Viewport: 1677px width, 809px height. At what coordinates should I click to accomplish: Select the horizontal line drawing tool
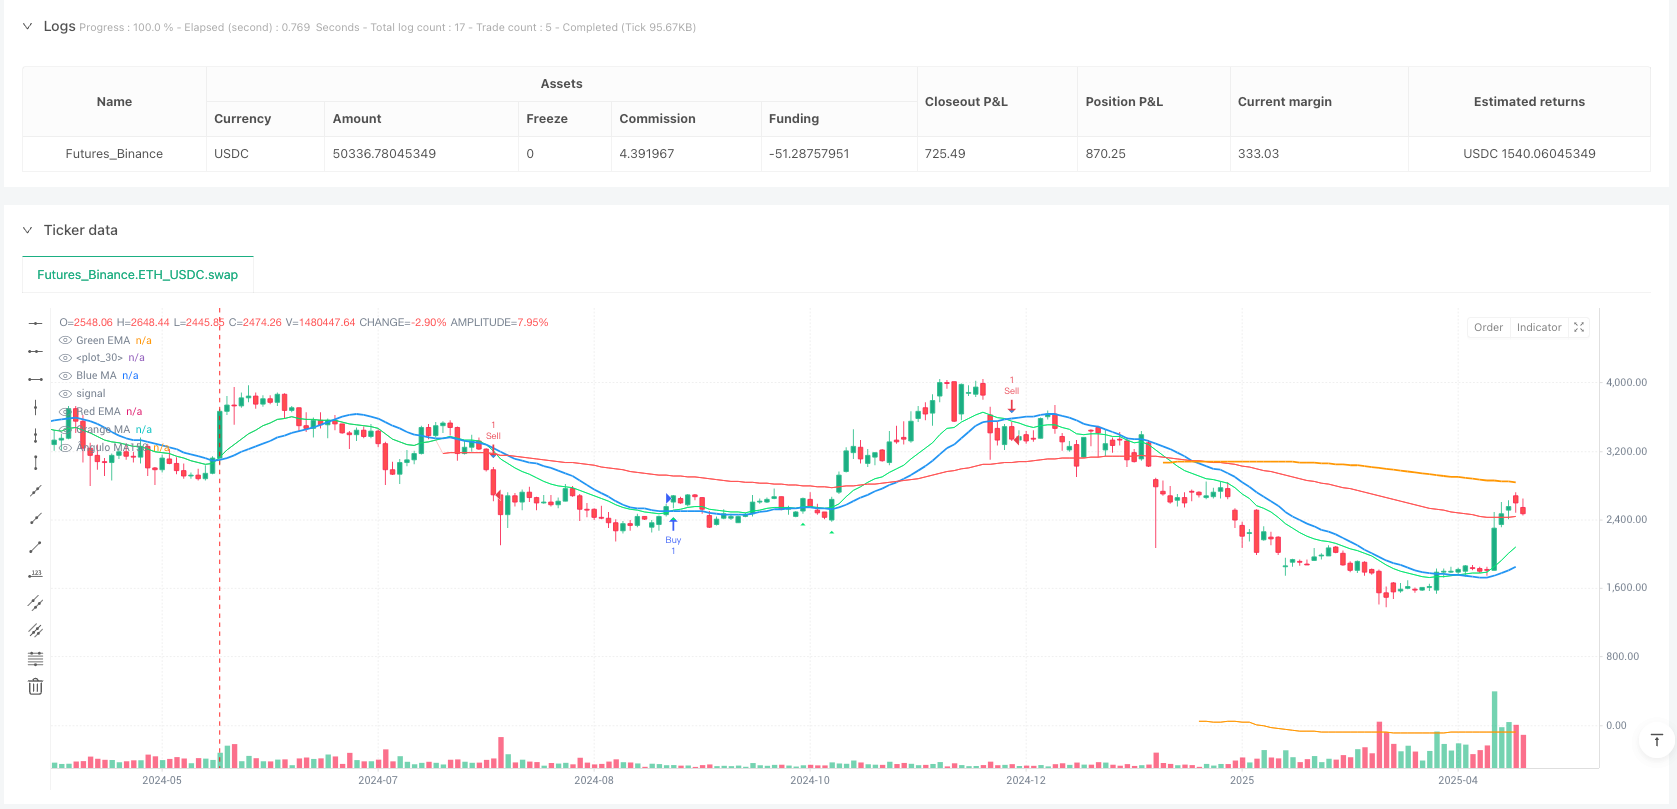click(x=35, y=323)
